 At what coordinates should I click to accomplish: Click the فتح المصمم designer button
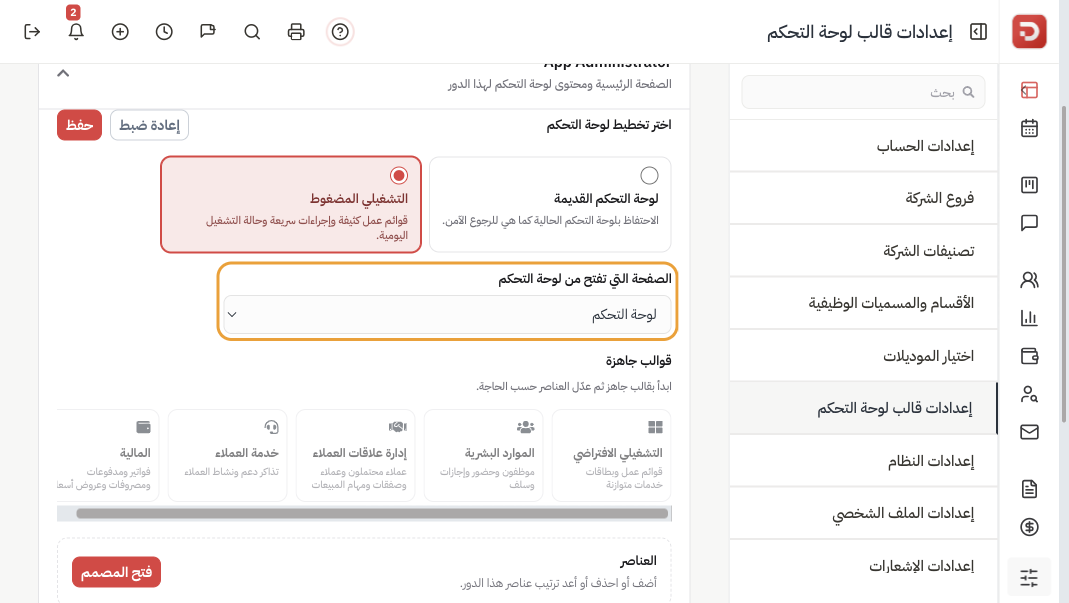(117, 572)
